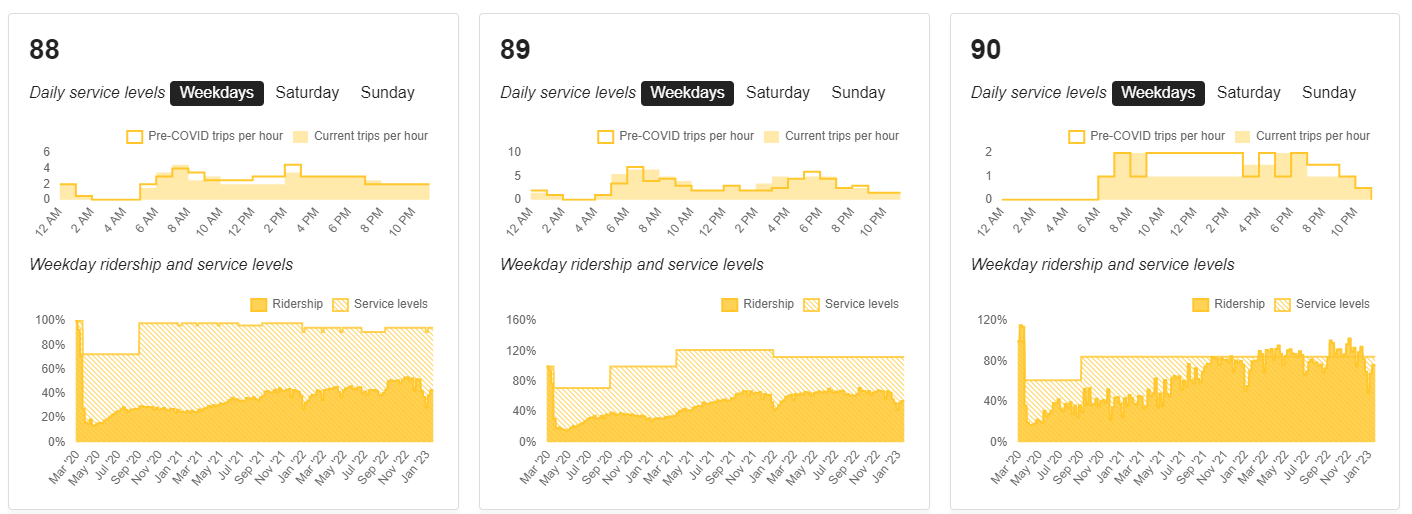The width and height of the screenshot is (1412, 514).
Task: Toggle Ridership legend swatch on route 88 chart
Action: (x=258, y=304)
